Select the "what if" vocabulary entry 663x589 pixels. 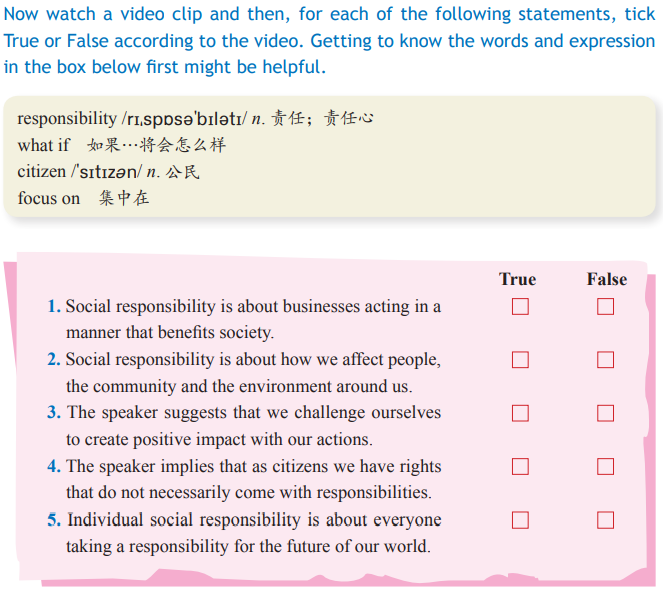coord(43,145)
